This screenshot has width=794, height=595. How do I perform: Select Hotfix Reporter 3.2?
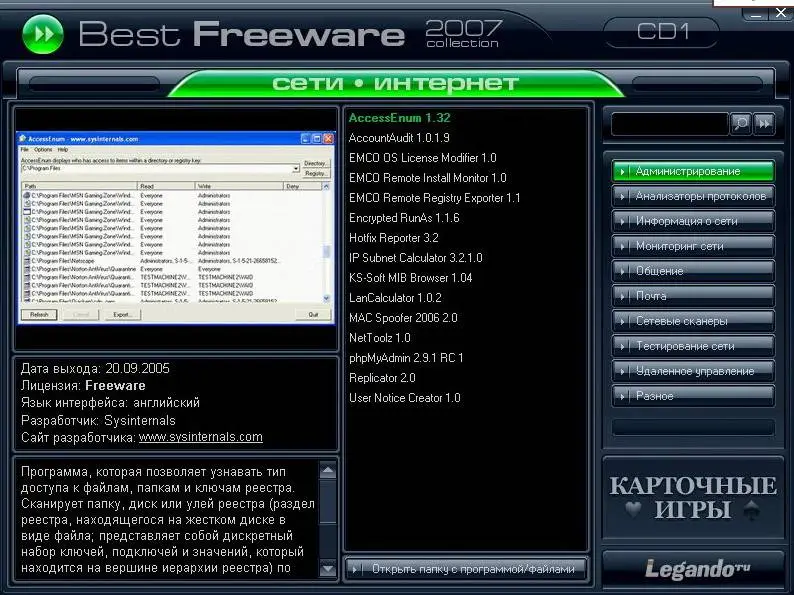[x=393, y=238]
